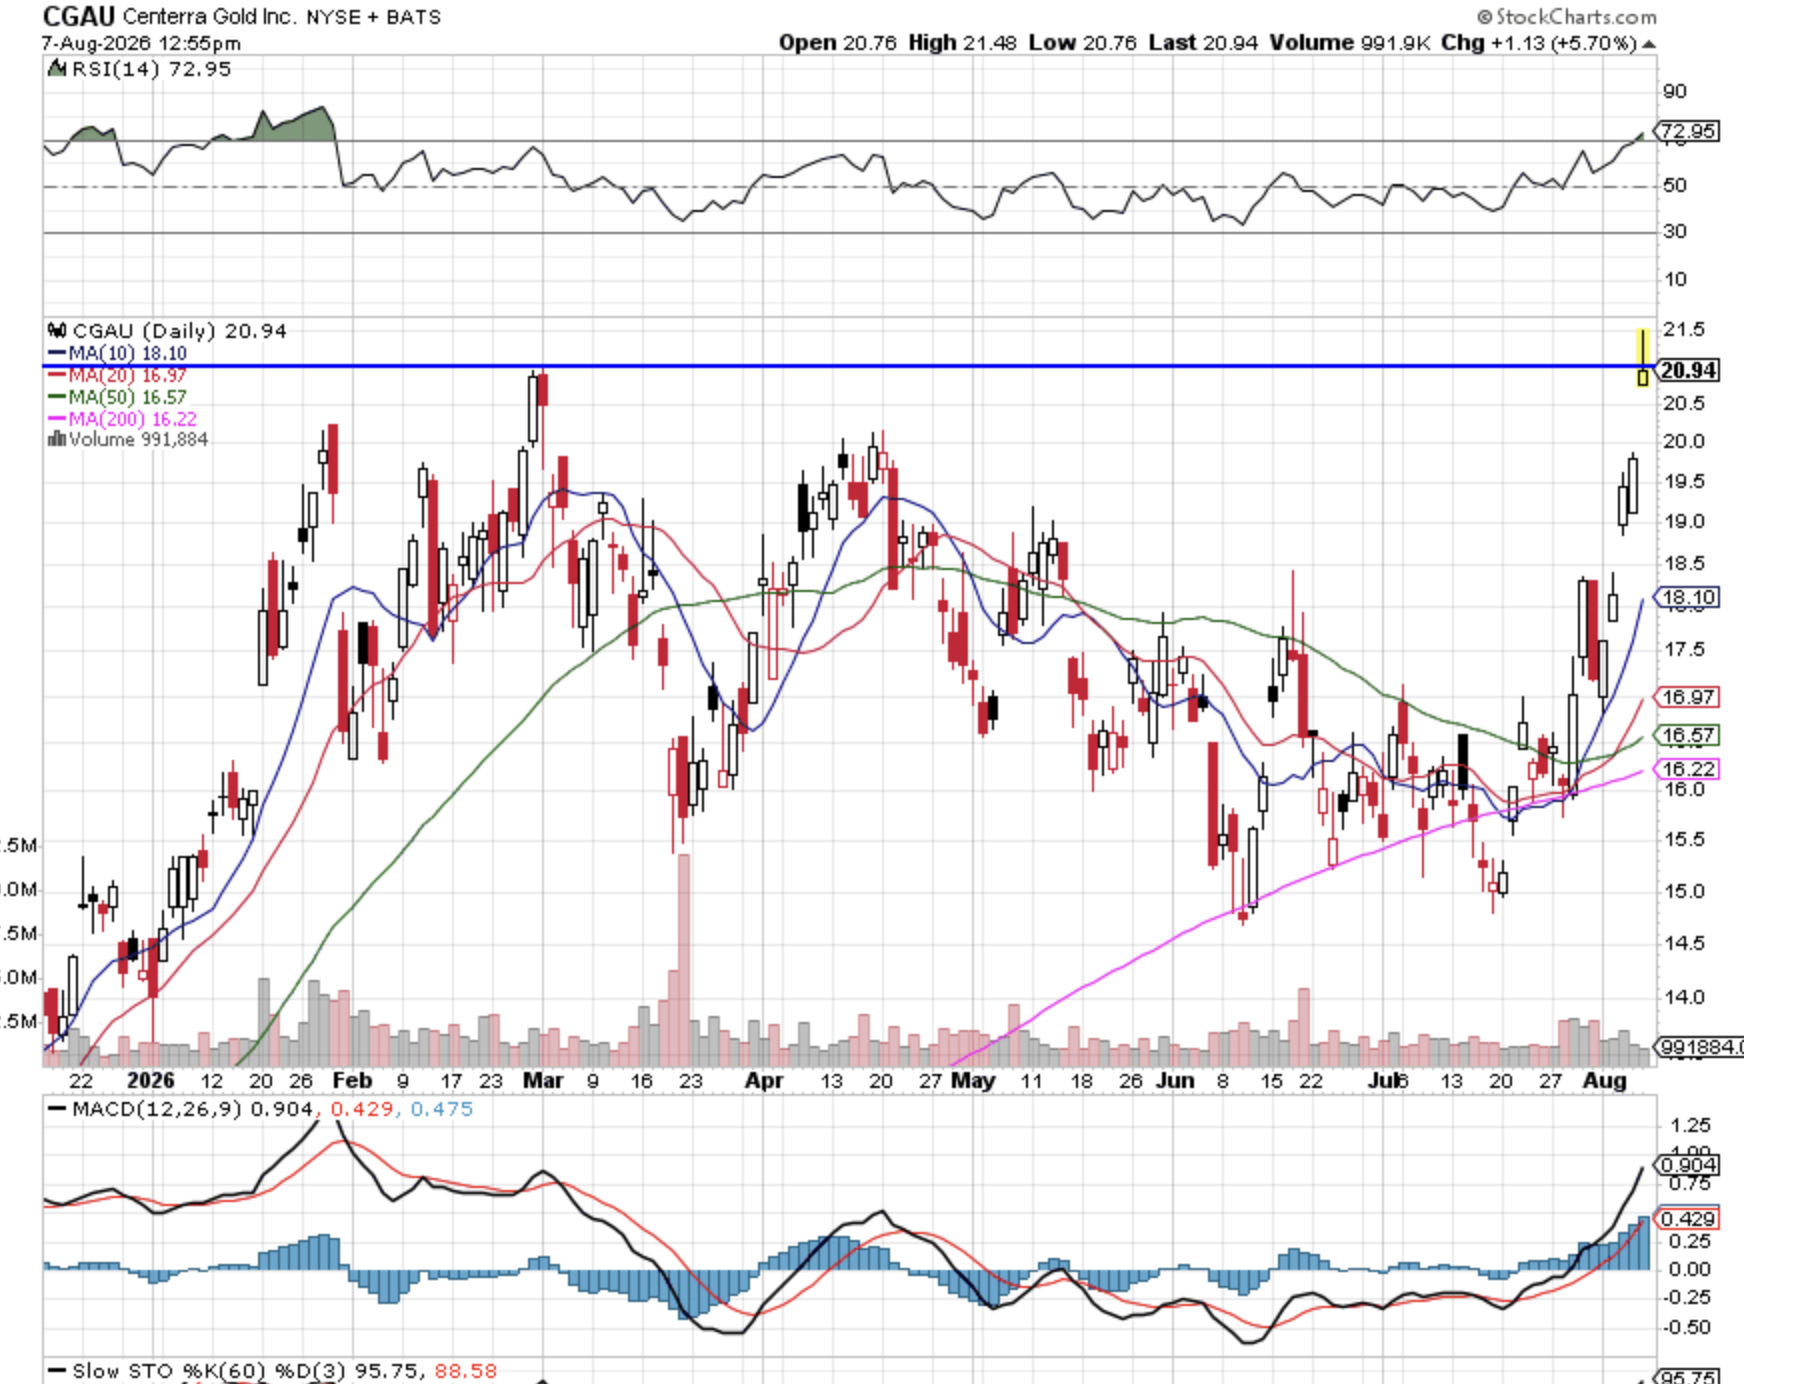Click the 'Mar' label on the date axis
Screen dimensions: 1802x1384
click(543, 1081)
